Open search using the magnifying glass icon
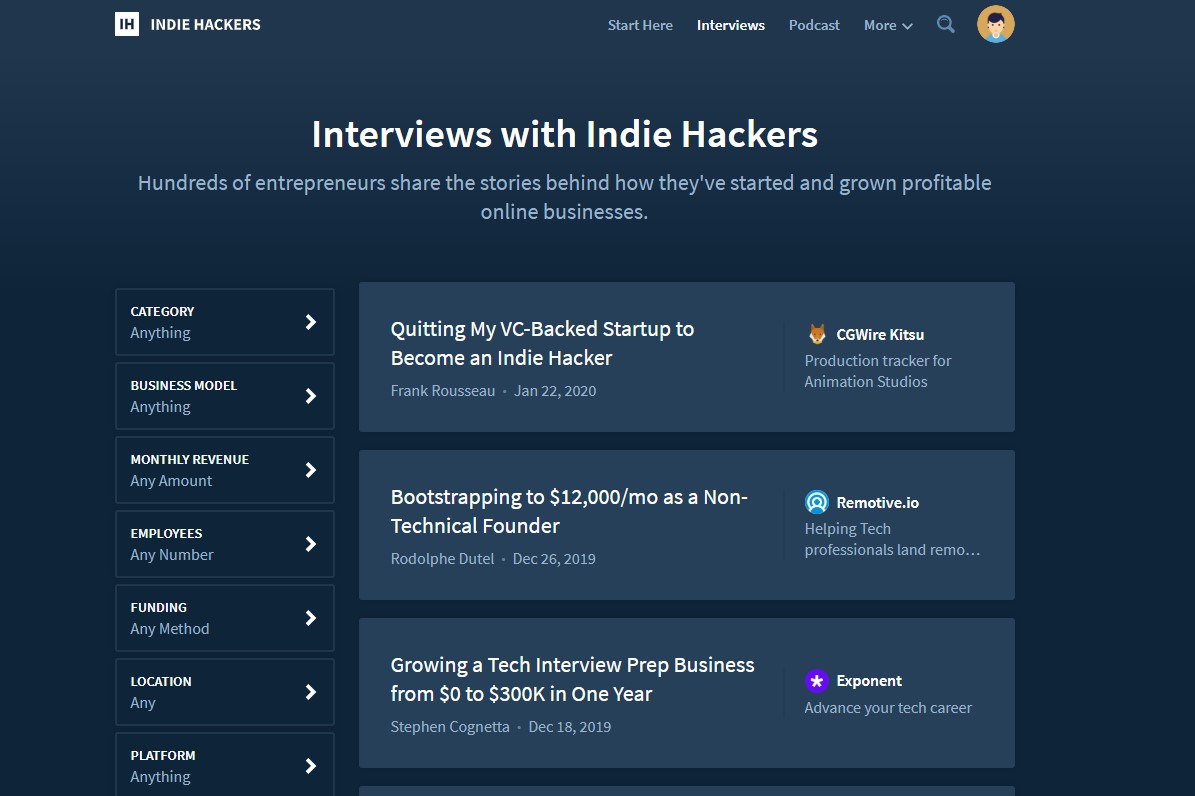Viewport: 1195px width, 796px height. 946,24
